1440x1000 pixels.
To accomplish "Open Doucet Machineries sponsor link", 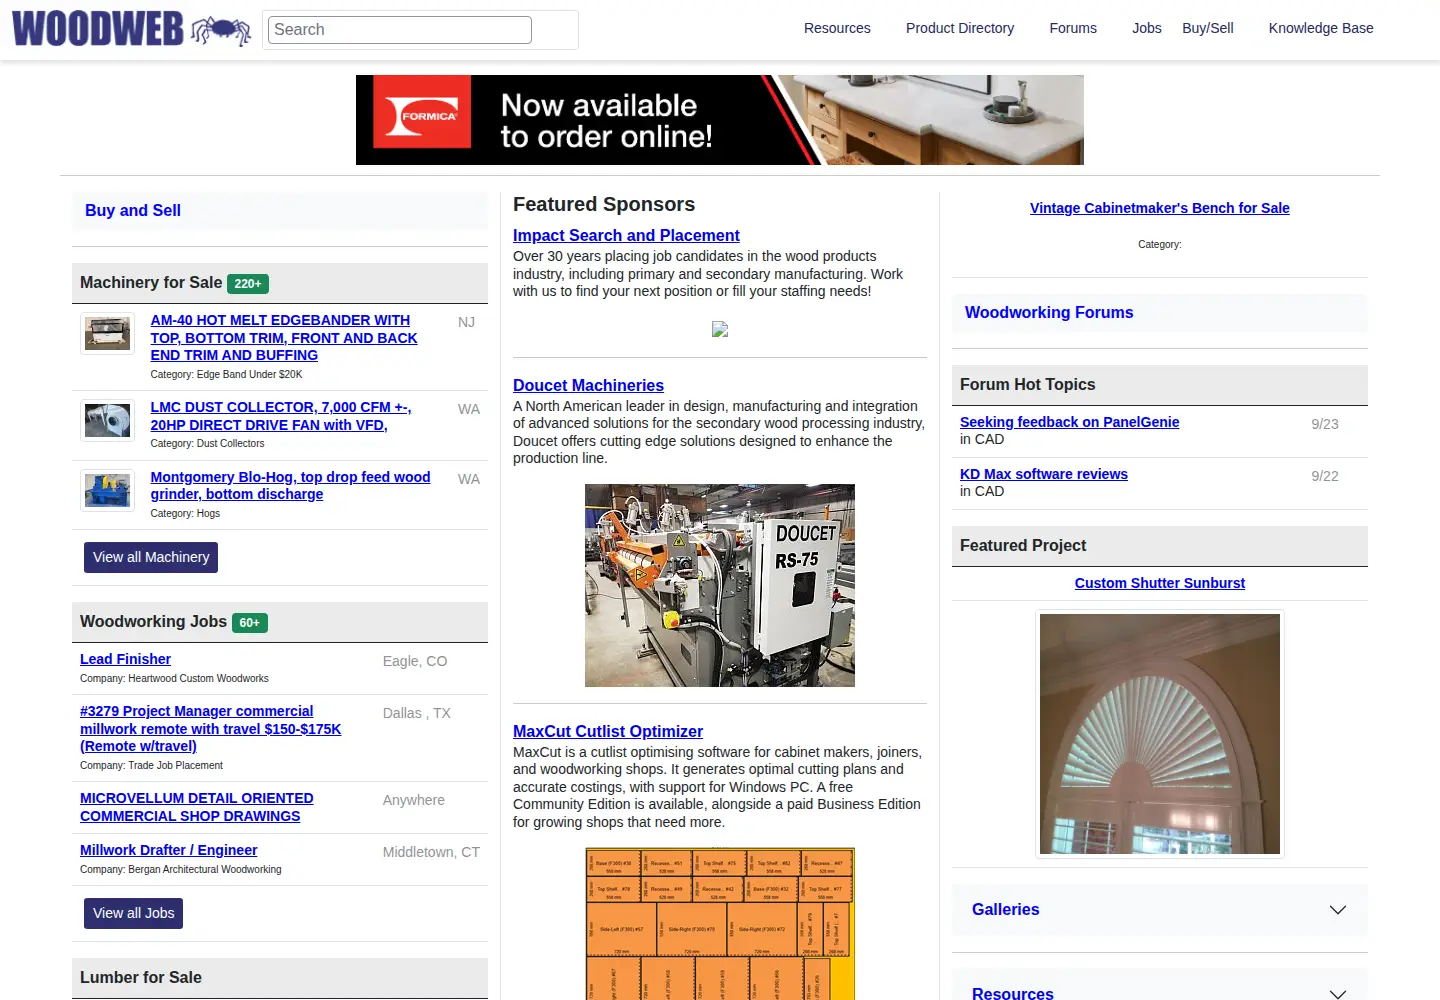I will coord(588,385).
